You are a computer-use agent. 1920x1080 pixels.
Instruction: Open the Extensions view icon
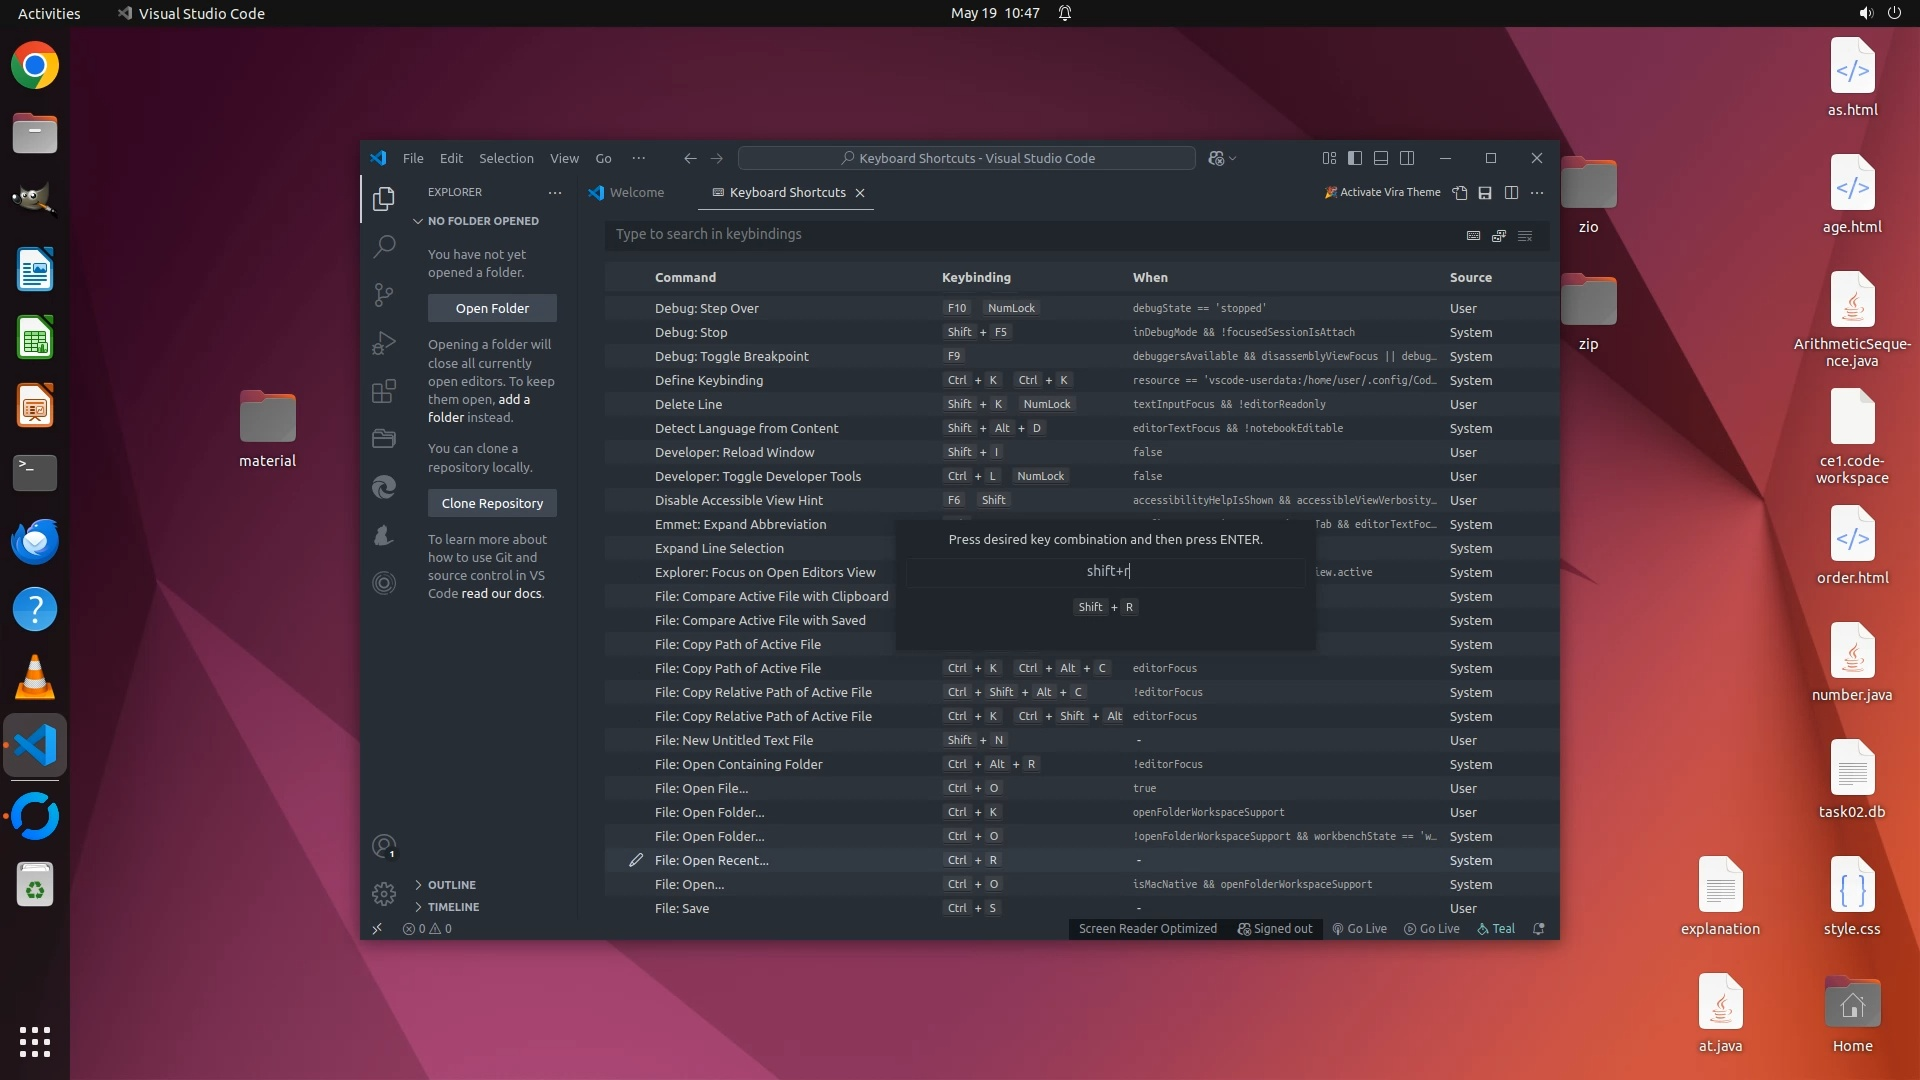click(384, 391)
